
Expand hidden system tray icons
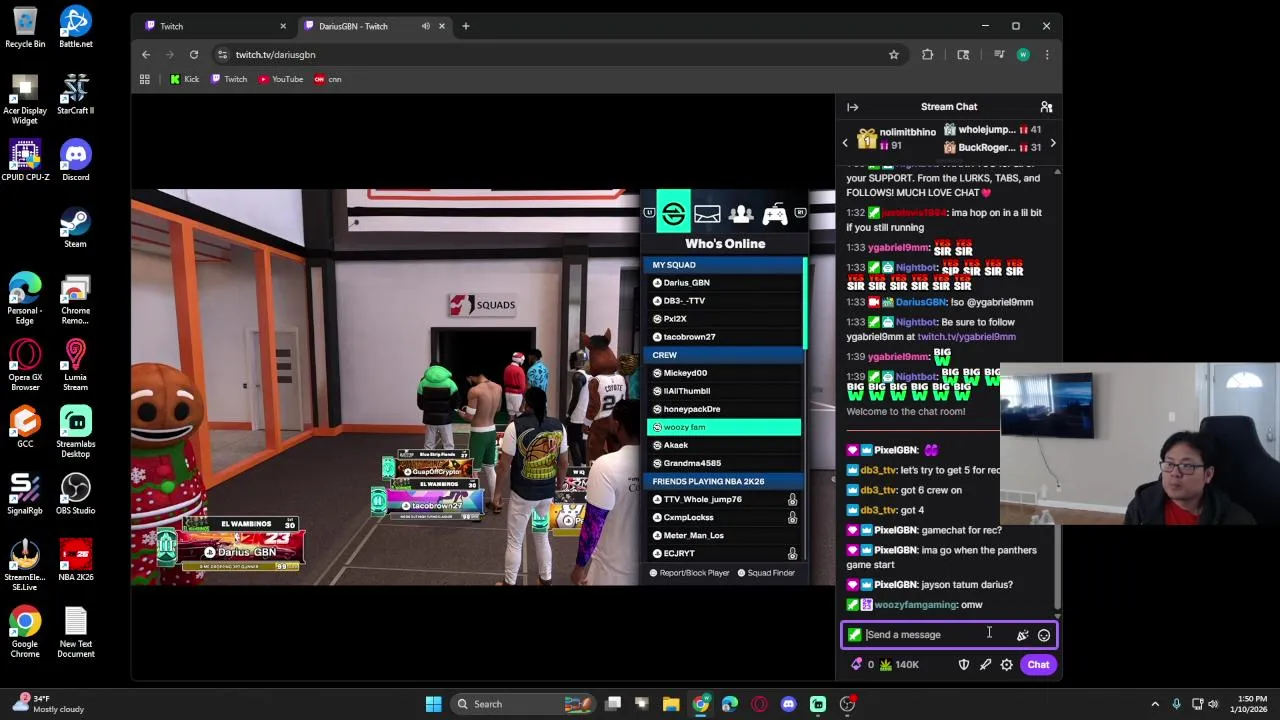pos(1155,704)
